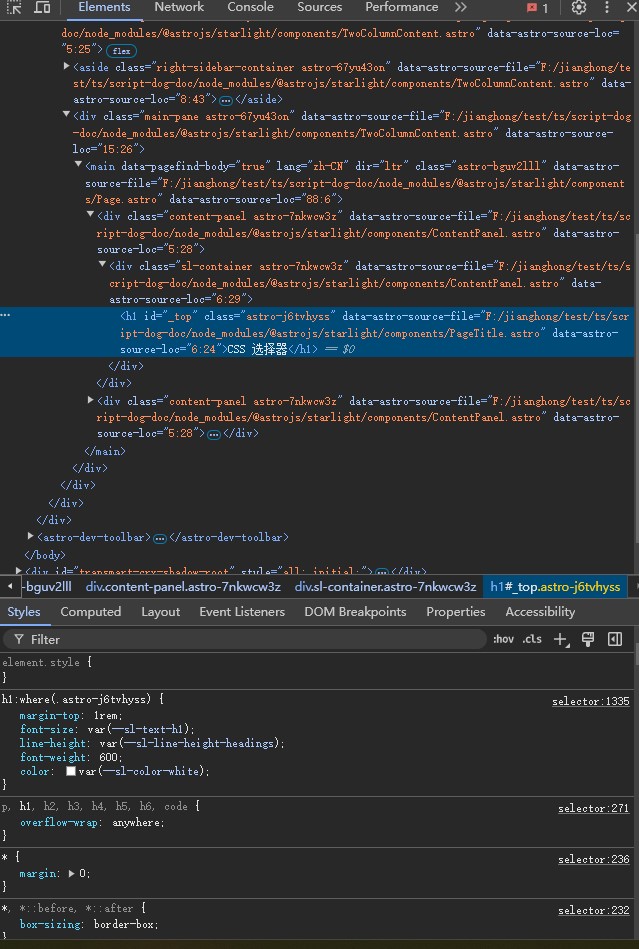This screenshot has height=949, width=639.
Task: Expand the right-sidebar-container aside node
Action: click(x=67, y=68)
